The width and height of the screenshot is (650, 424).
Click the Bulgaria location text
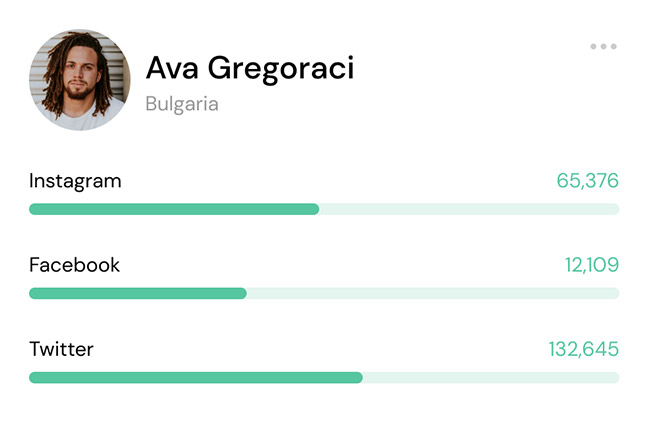coord(181,104)
